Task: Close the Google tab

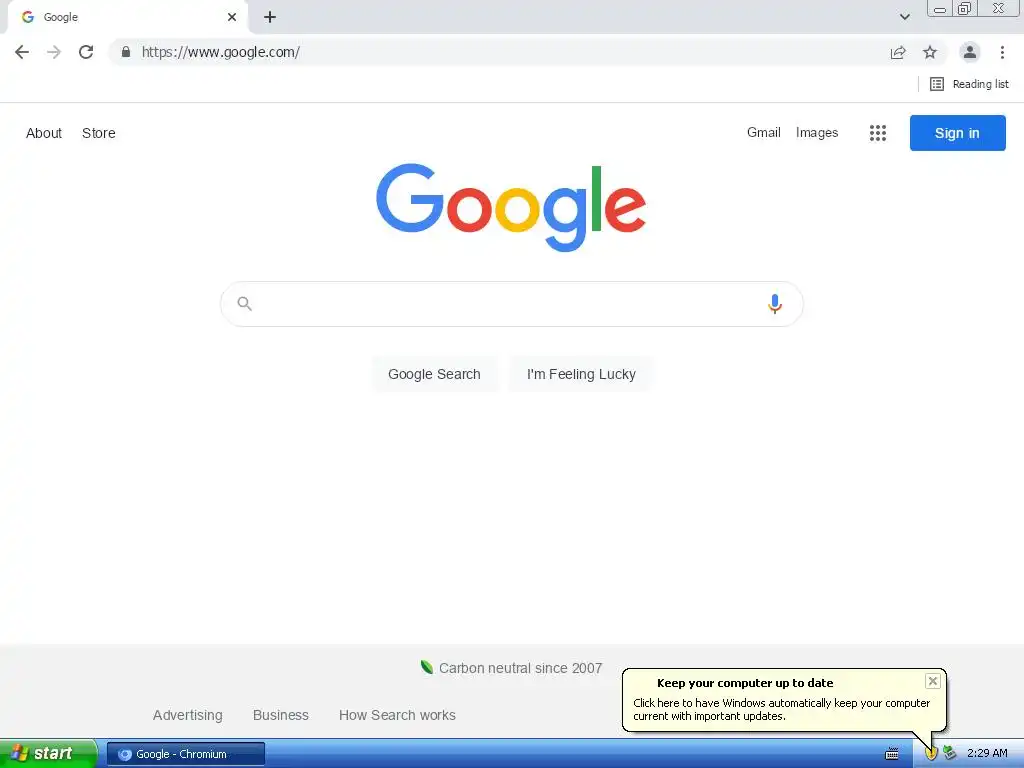Action: (x=232, y=17)
